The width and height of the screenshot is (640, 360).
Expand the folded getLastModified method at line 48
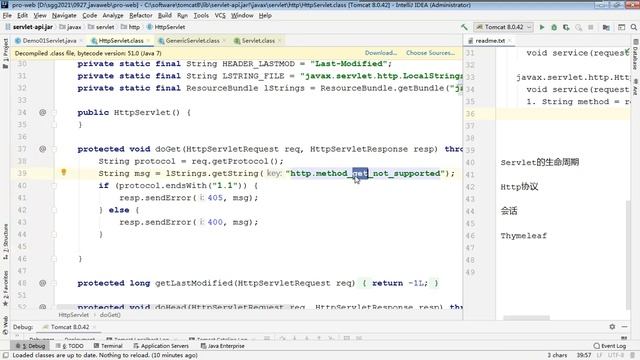54,283
